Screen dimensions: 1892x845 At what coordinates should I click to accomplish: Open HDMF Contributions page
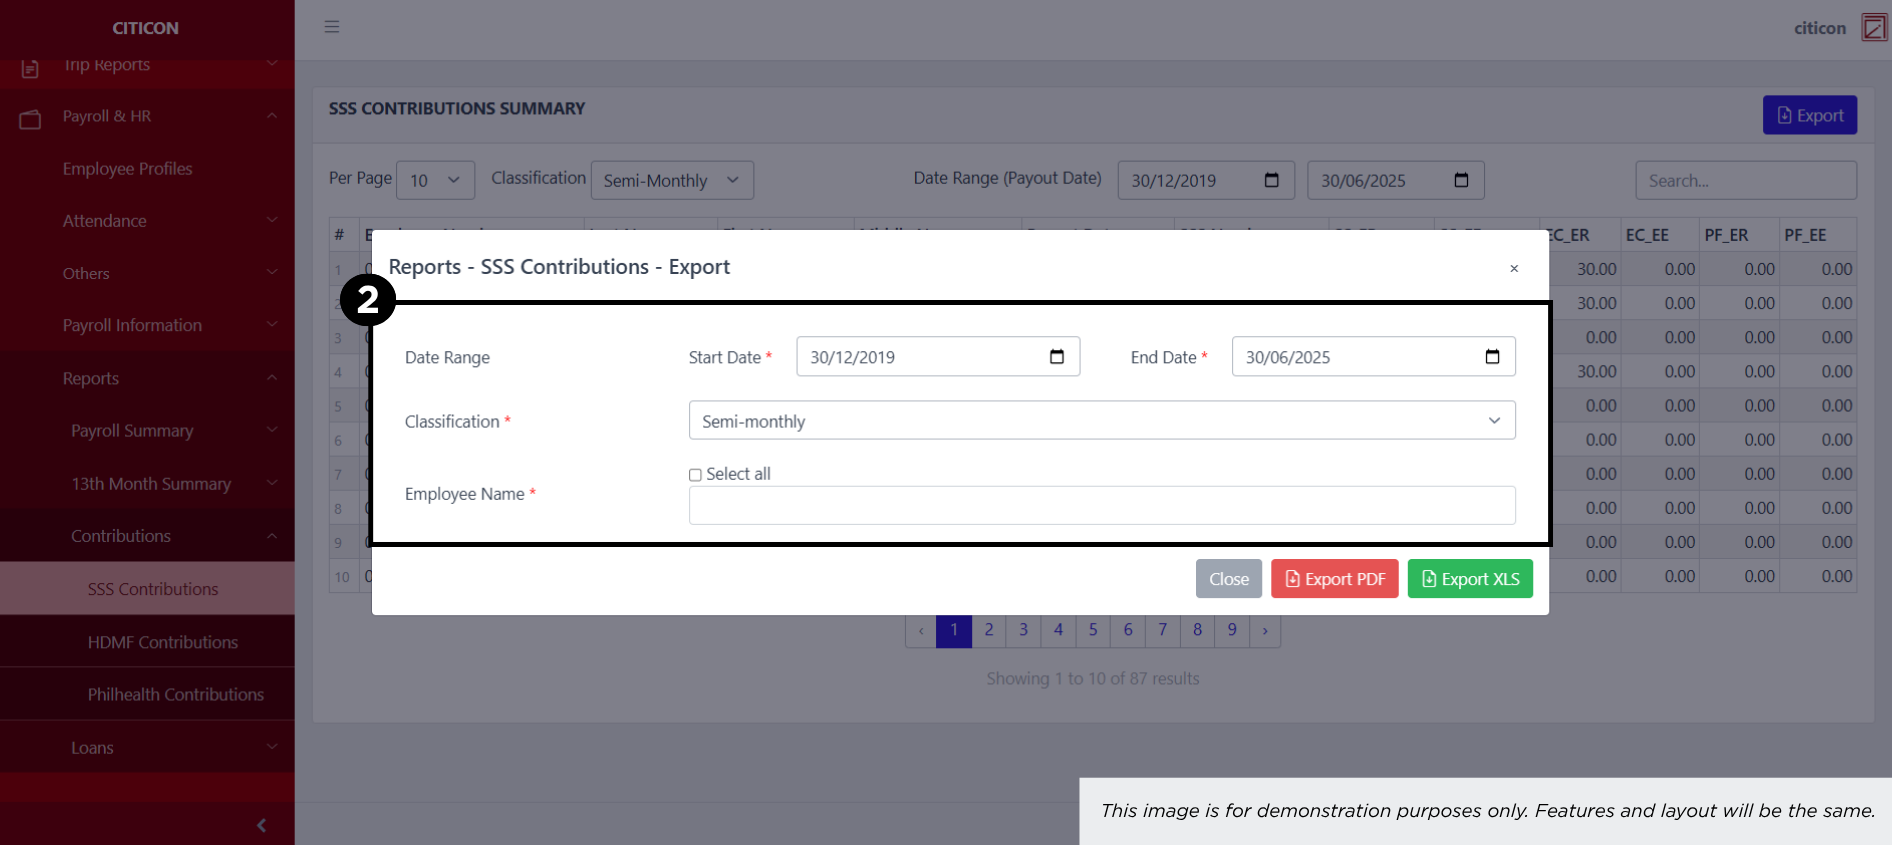(x=163, y=642)
